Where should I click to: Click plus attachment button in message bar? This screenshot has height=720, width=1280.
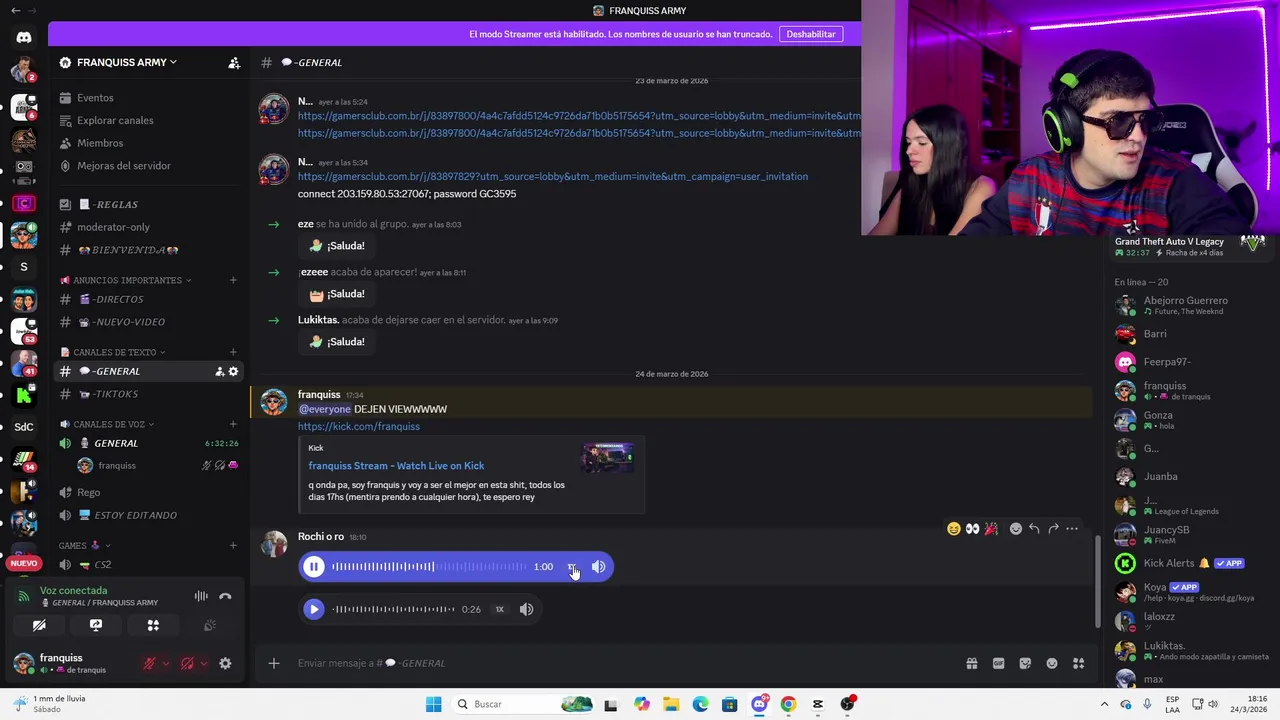click(x=273, y=663)
